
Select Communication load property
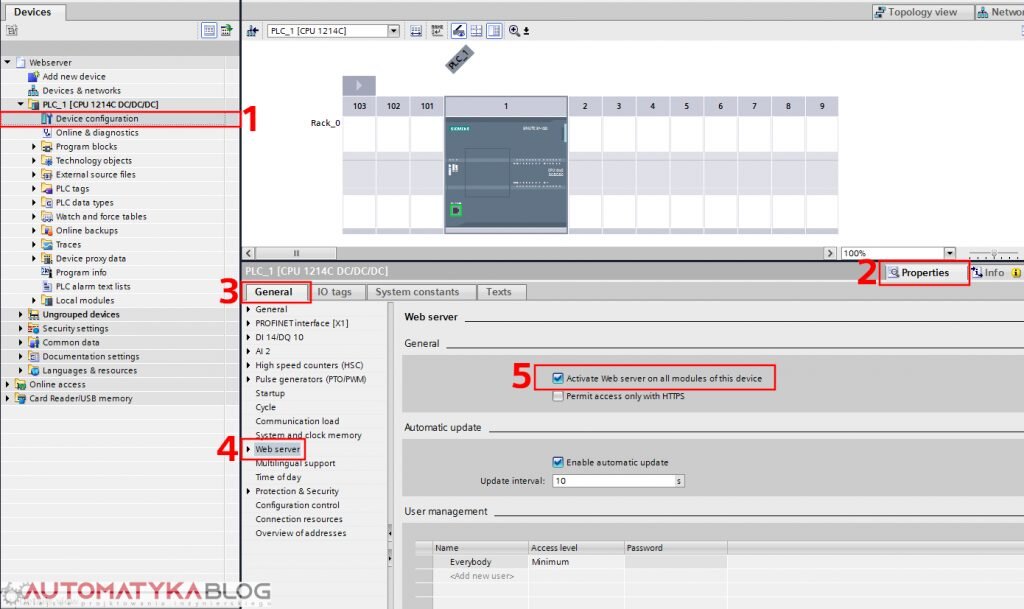pyautogui.click(x=297, y=421)
